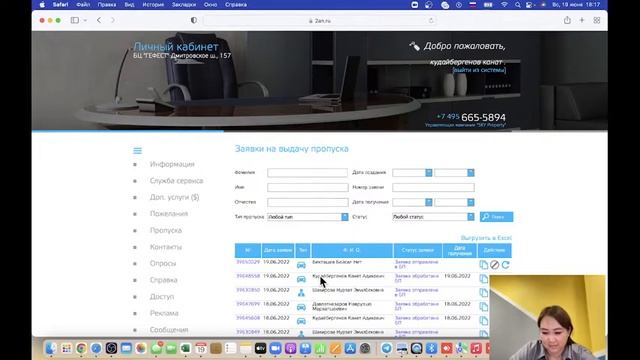Show Safari's tab overview
640x360 pixels.
click(597, 20)
